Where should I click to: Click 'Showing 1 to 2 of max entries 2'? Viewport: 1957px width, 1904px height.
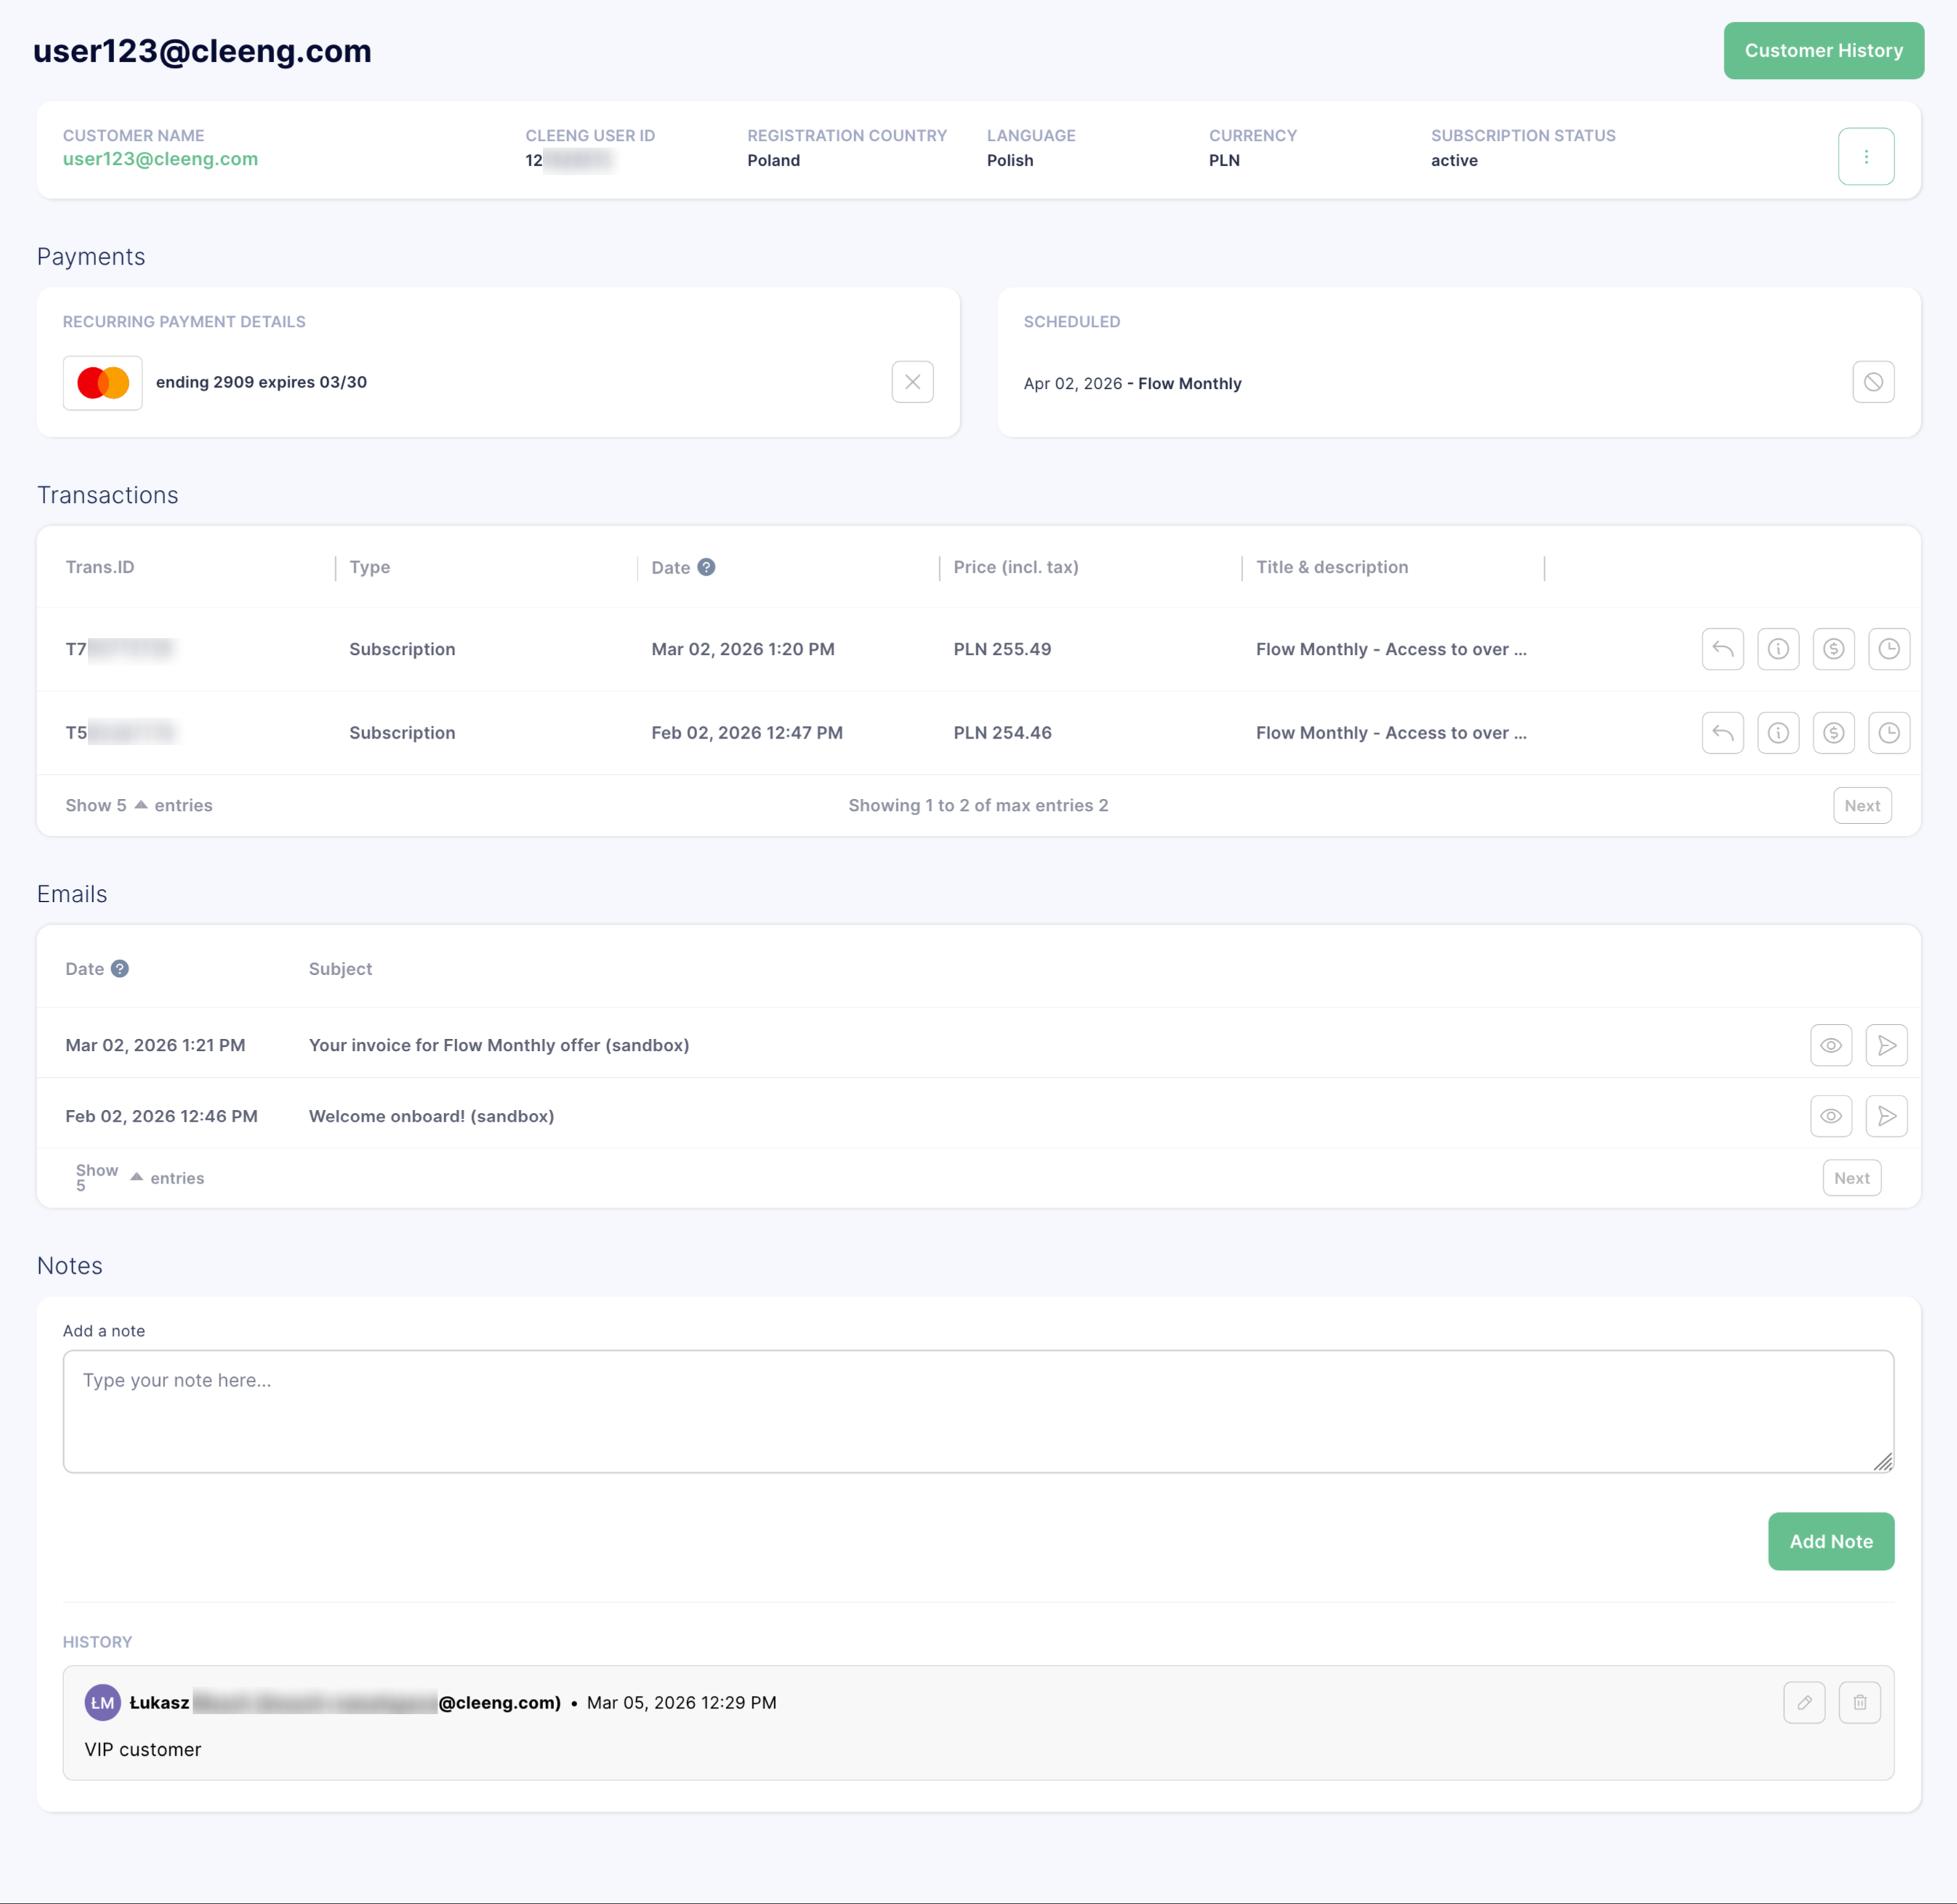[978, 805]
